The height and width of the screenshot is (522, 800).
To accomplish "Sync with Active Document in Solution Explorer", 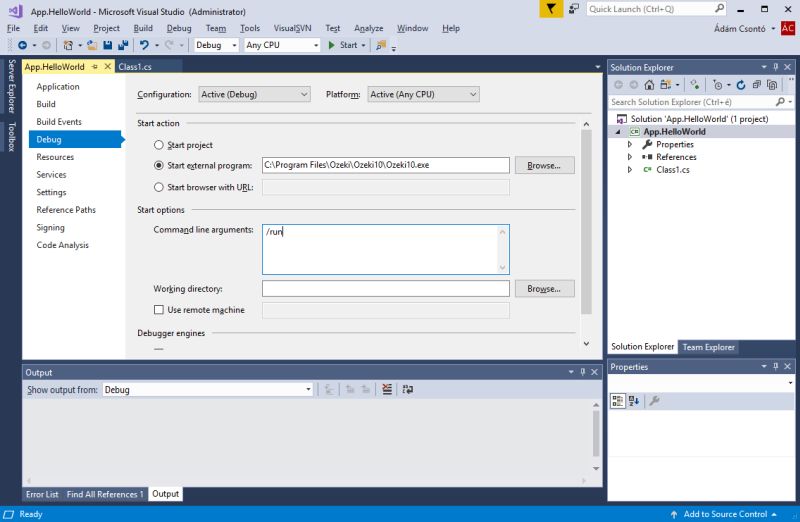I will 695,85.
